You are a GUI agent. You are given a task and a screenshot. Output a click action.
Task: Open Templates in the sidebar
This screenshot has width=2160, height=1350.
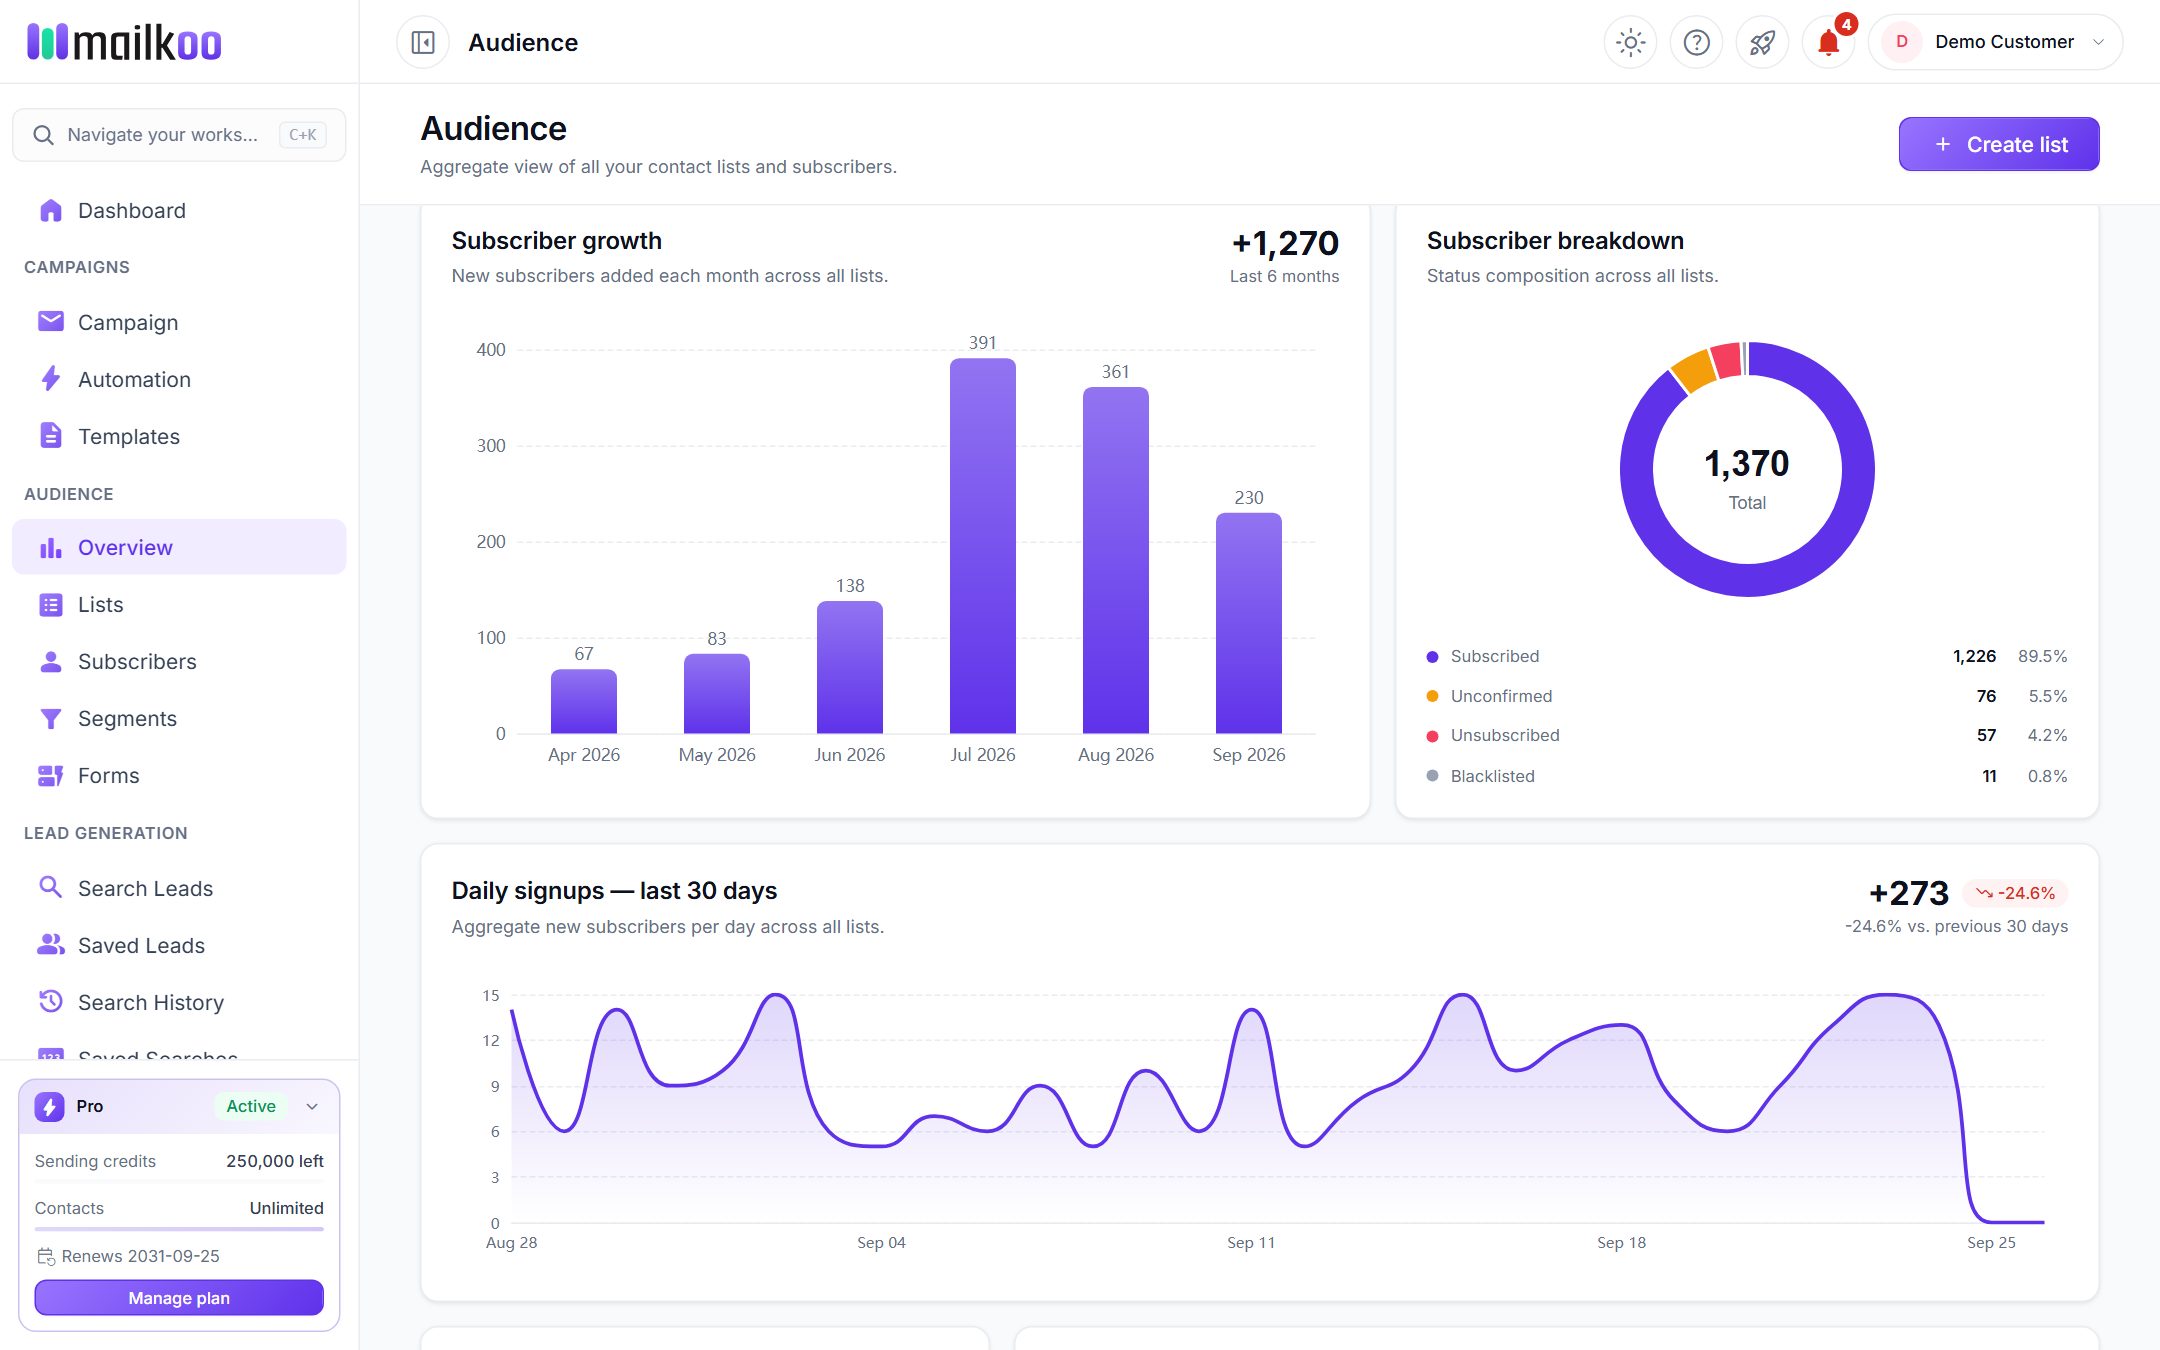[x=179, y=436]
